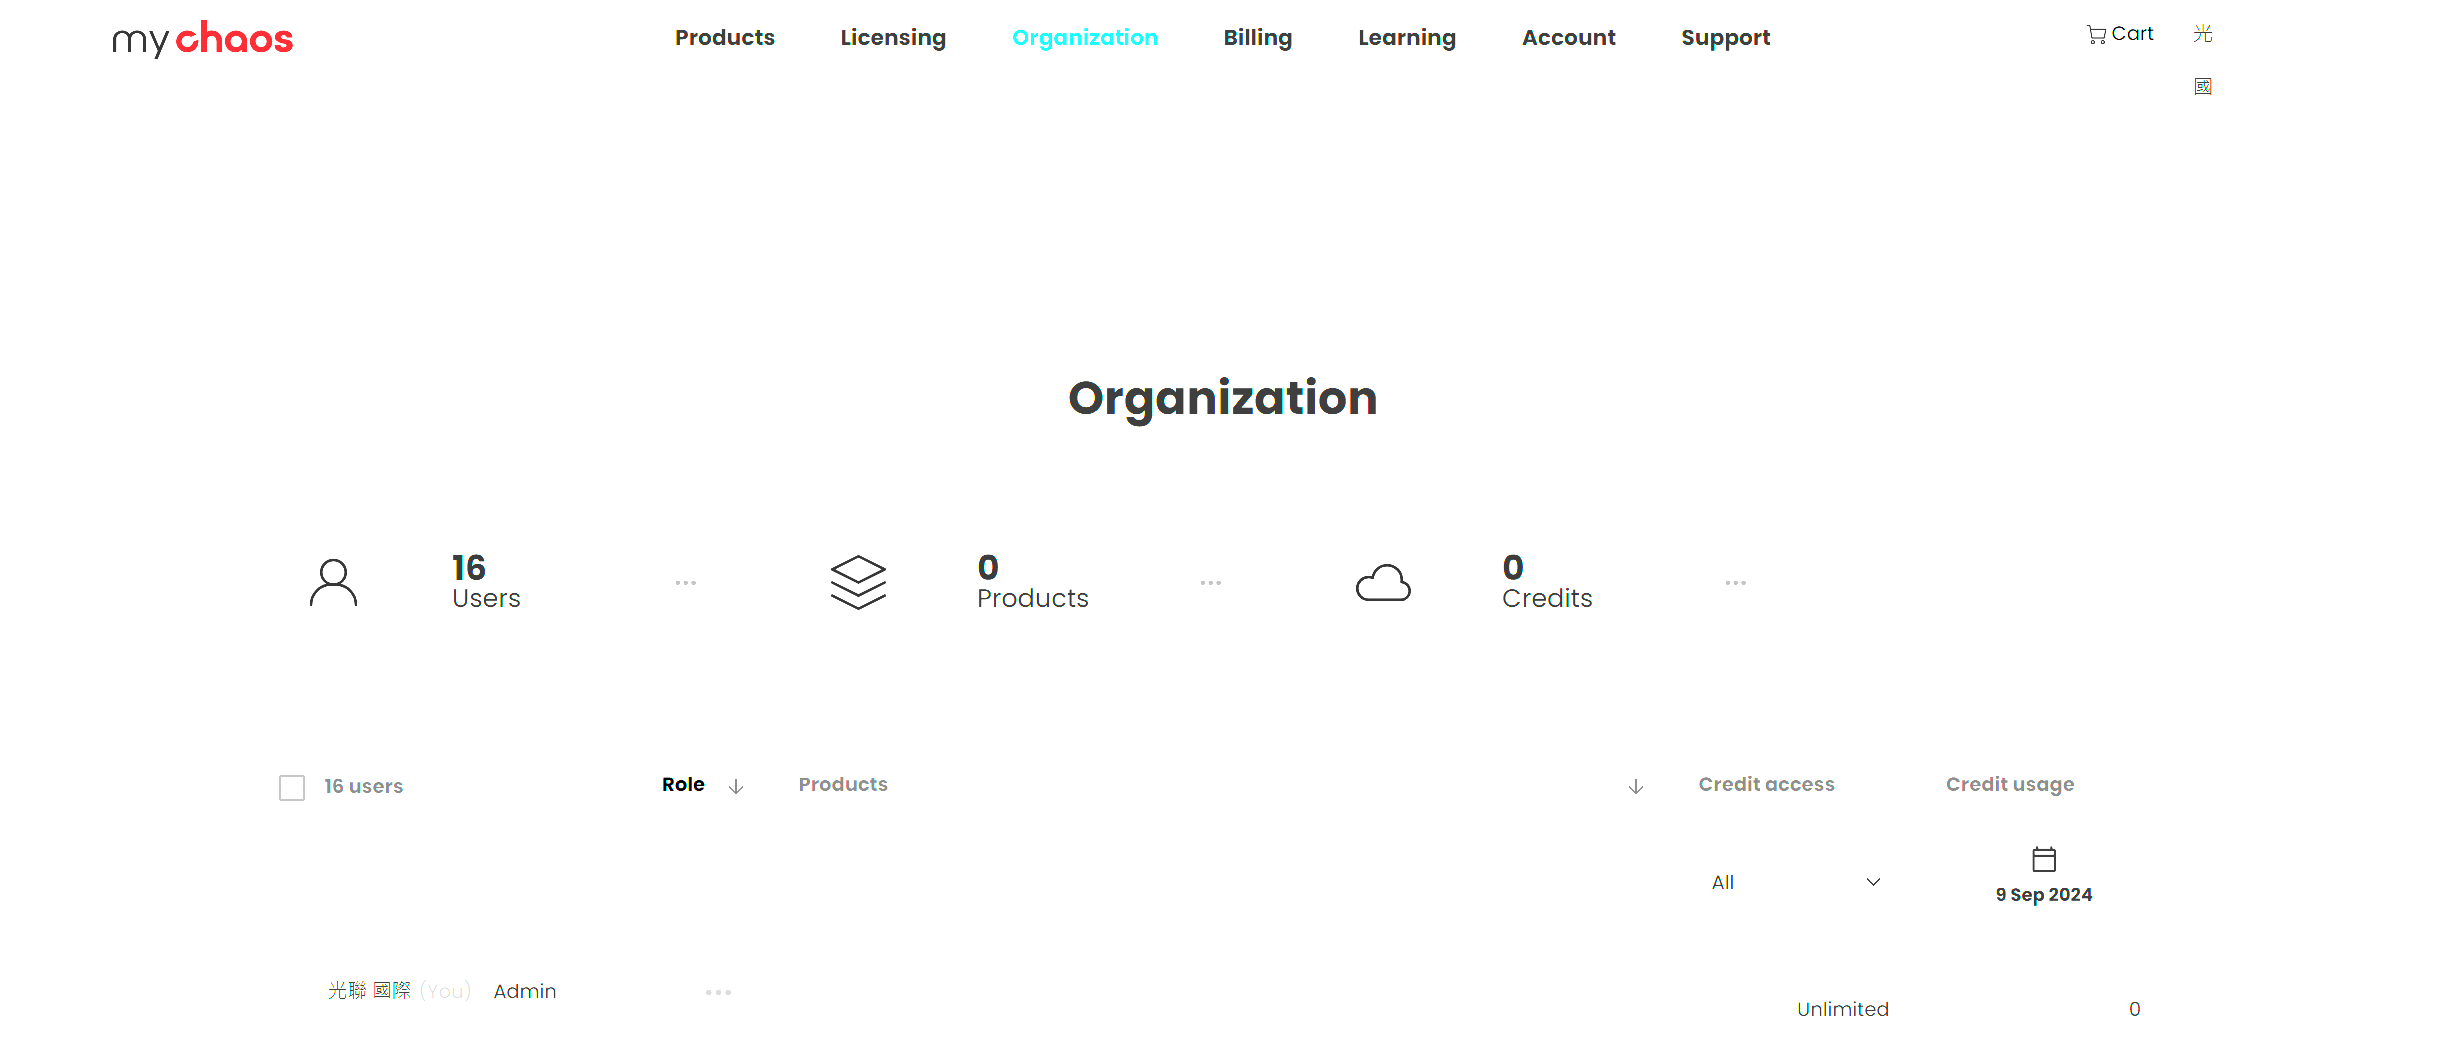
Task: Click the Admin role value
Action: click(x=525, y=992)
